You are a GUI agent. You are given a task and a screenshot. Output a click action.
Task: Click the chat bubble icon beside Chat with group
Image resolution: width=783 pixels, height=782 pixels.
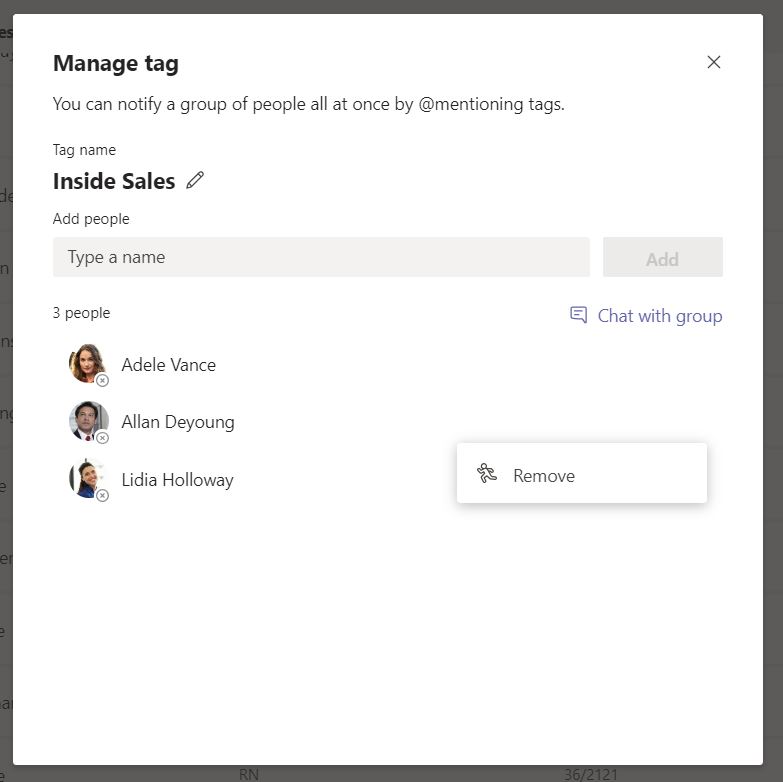coord(578,315)
